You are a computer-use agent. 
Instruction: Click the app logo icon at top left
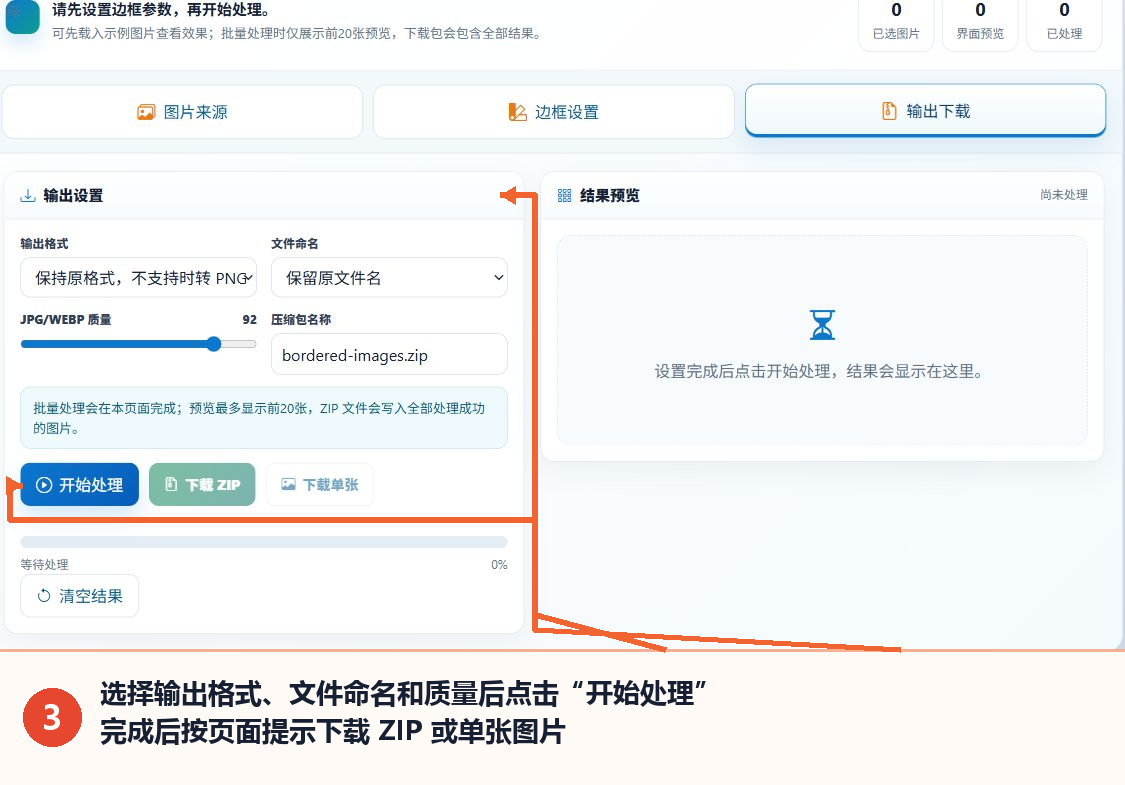pyautogui.click(x=22, y=16)
